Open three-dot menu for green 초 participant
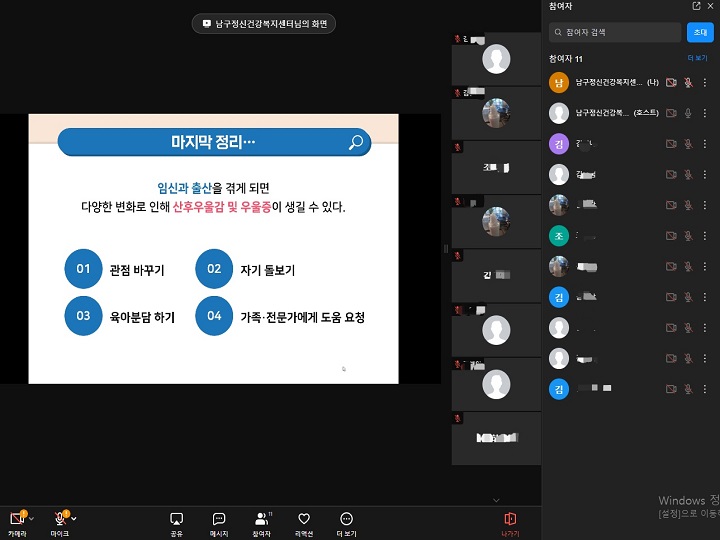720x540 pixels. (x=704, y=236)
